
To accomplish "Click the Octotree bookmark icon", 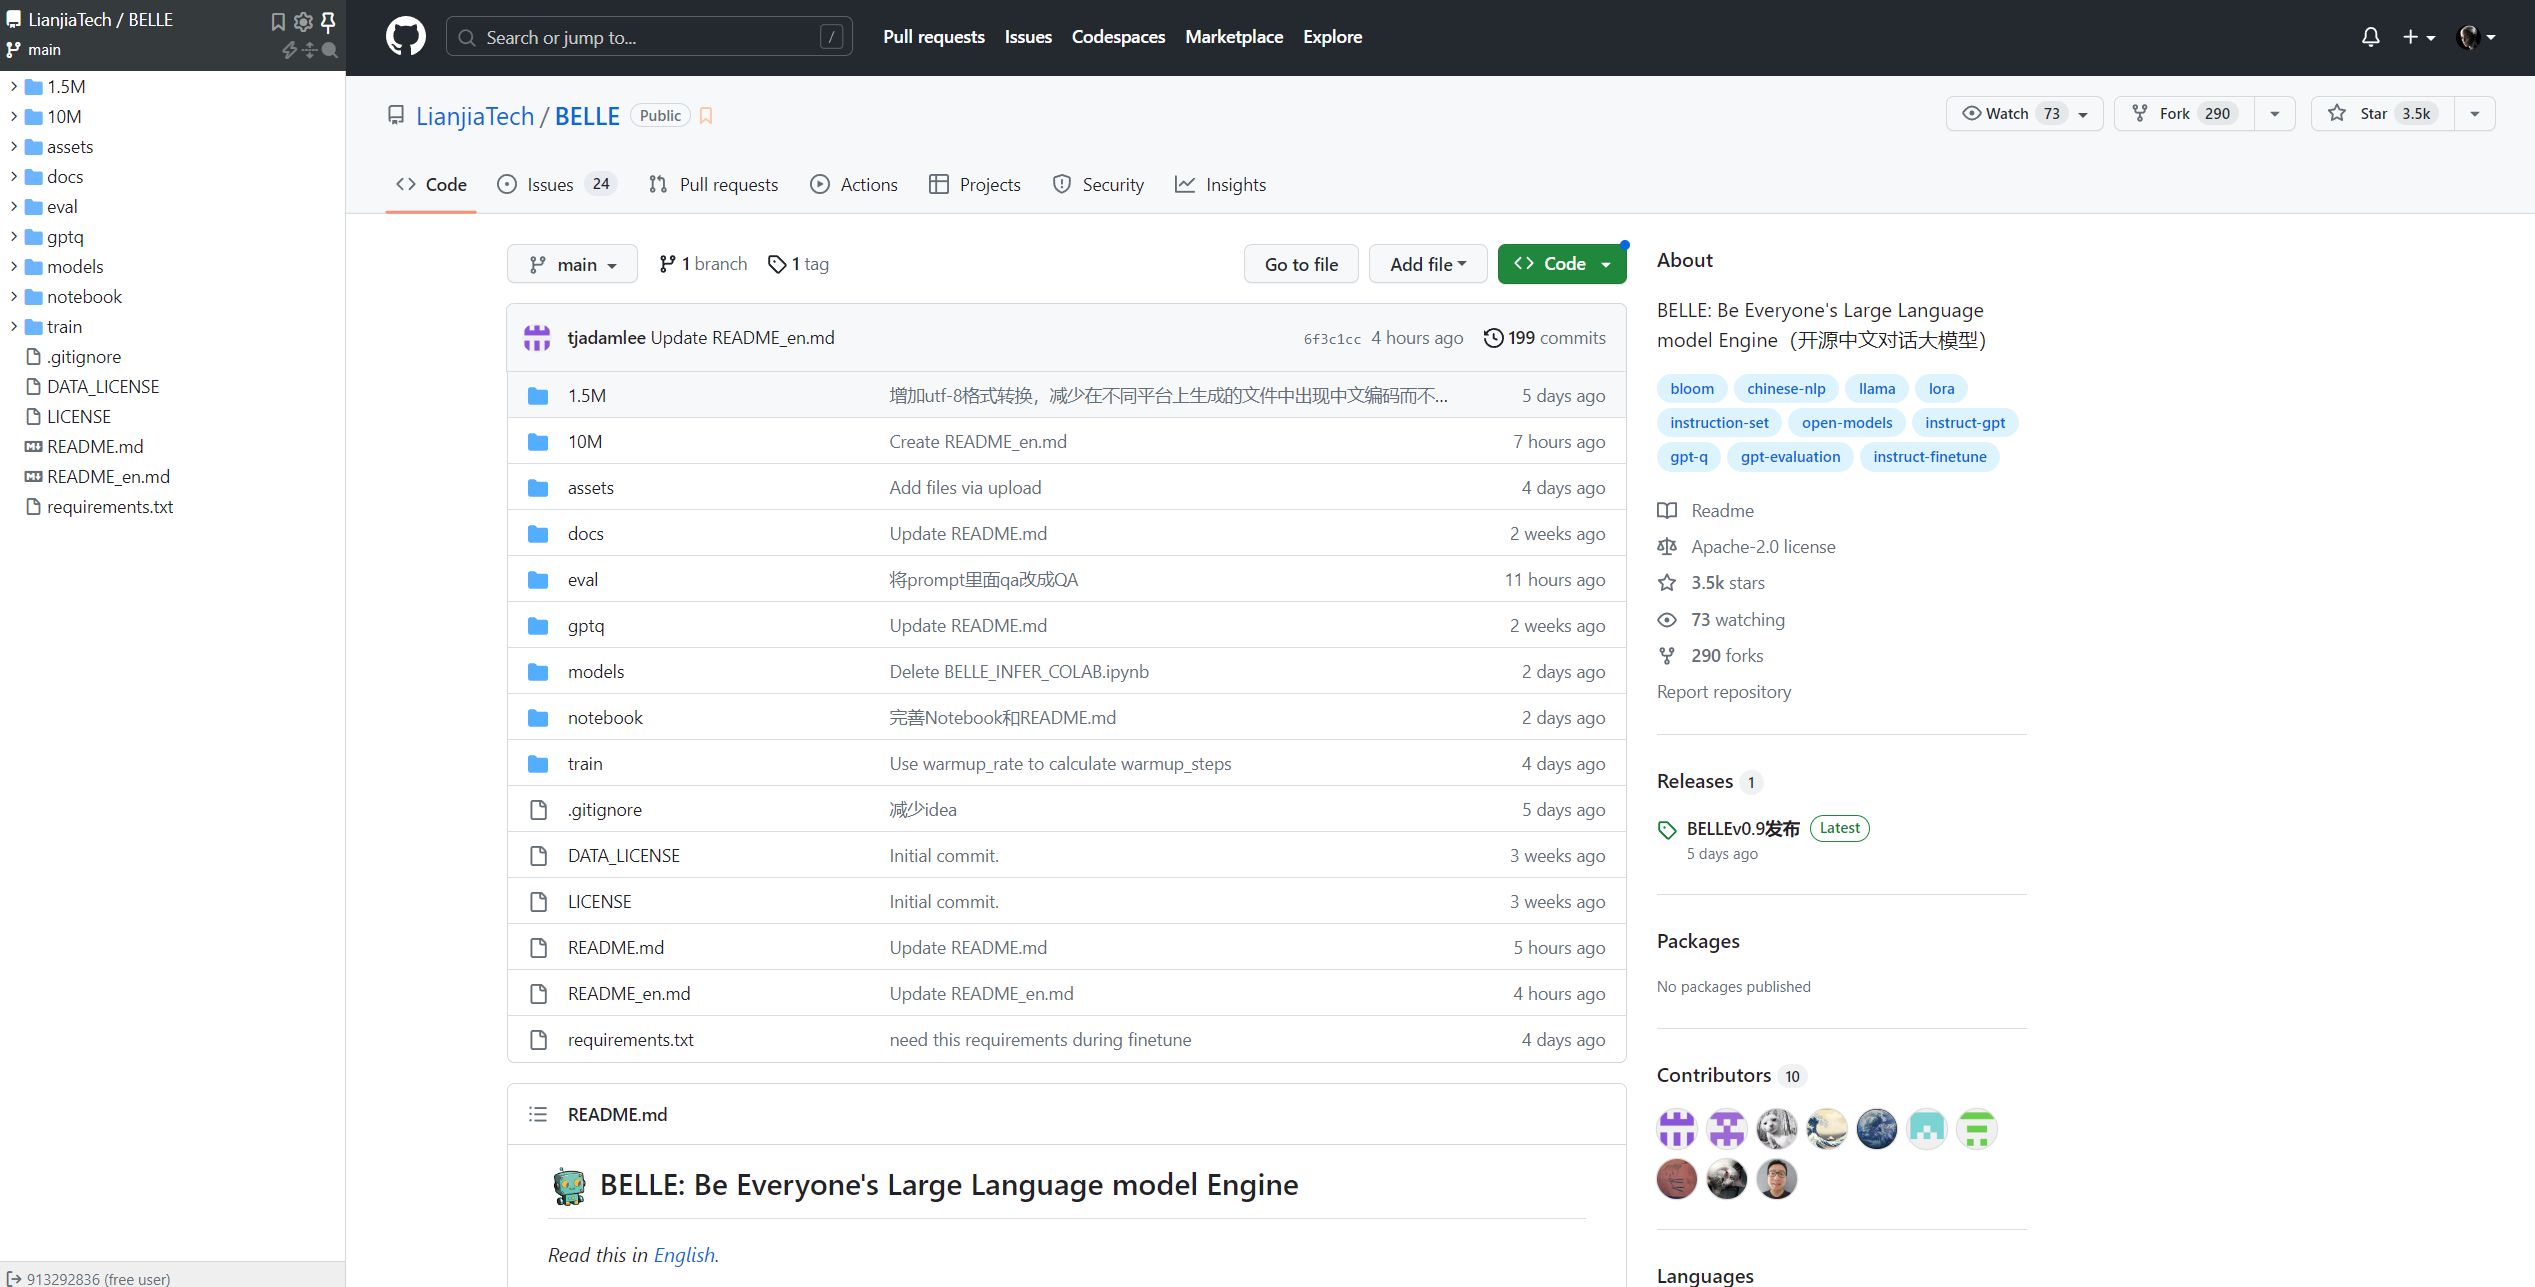I will click(278, 21).
